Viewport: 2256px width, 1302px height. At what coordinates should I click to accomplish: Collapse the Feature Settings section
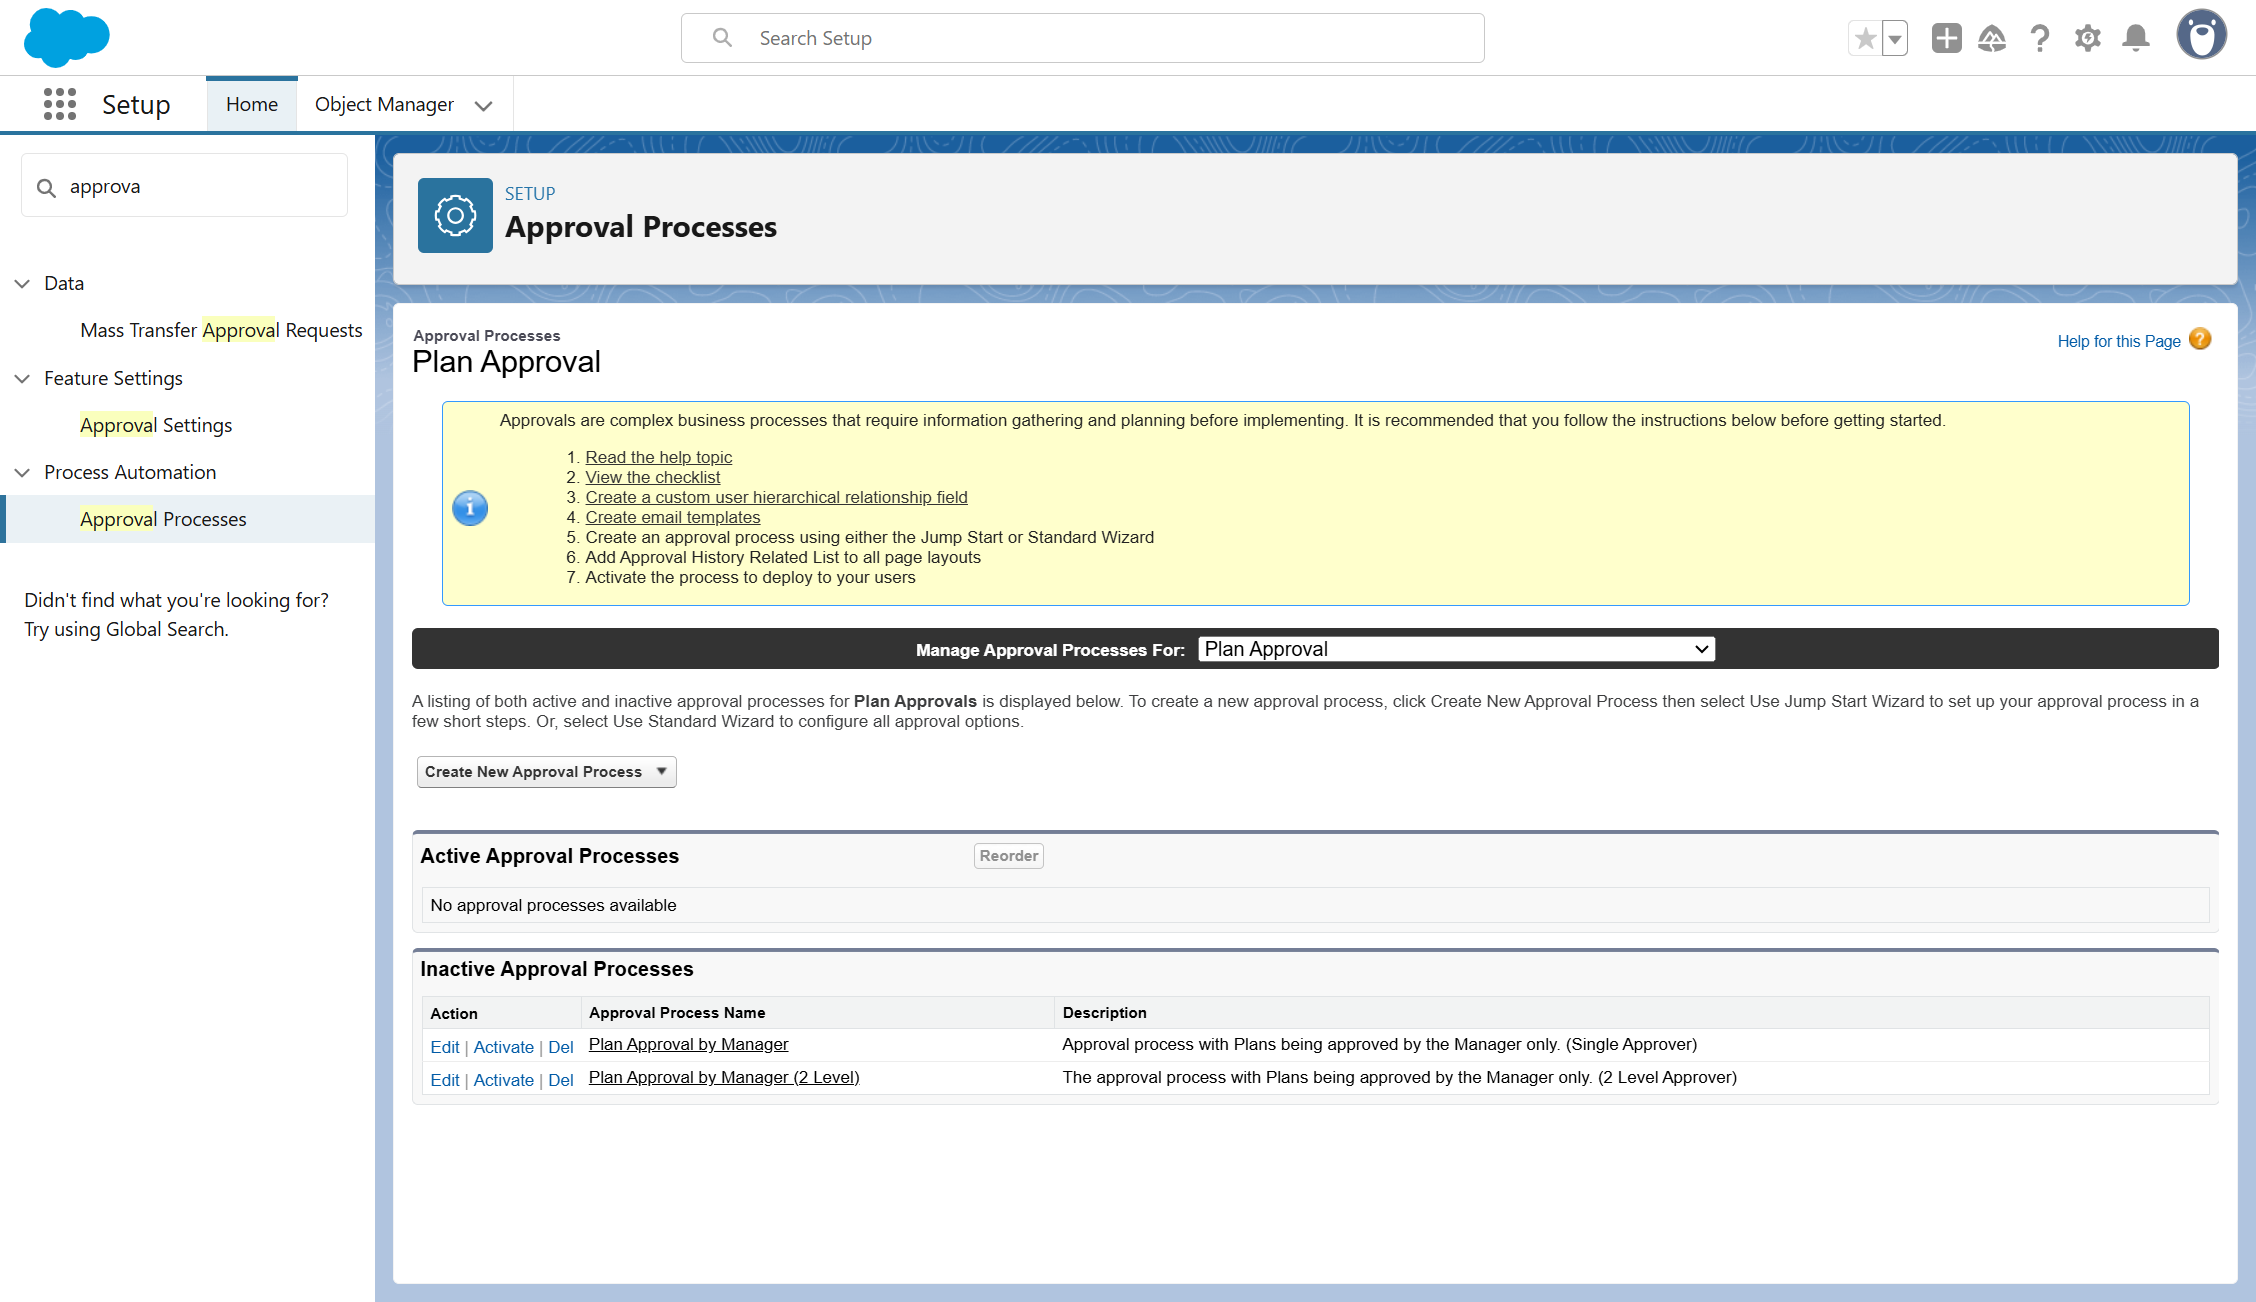click(22, 378)
